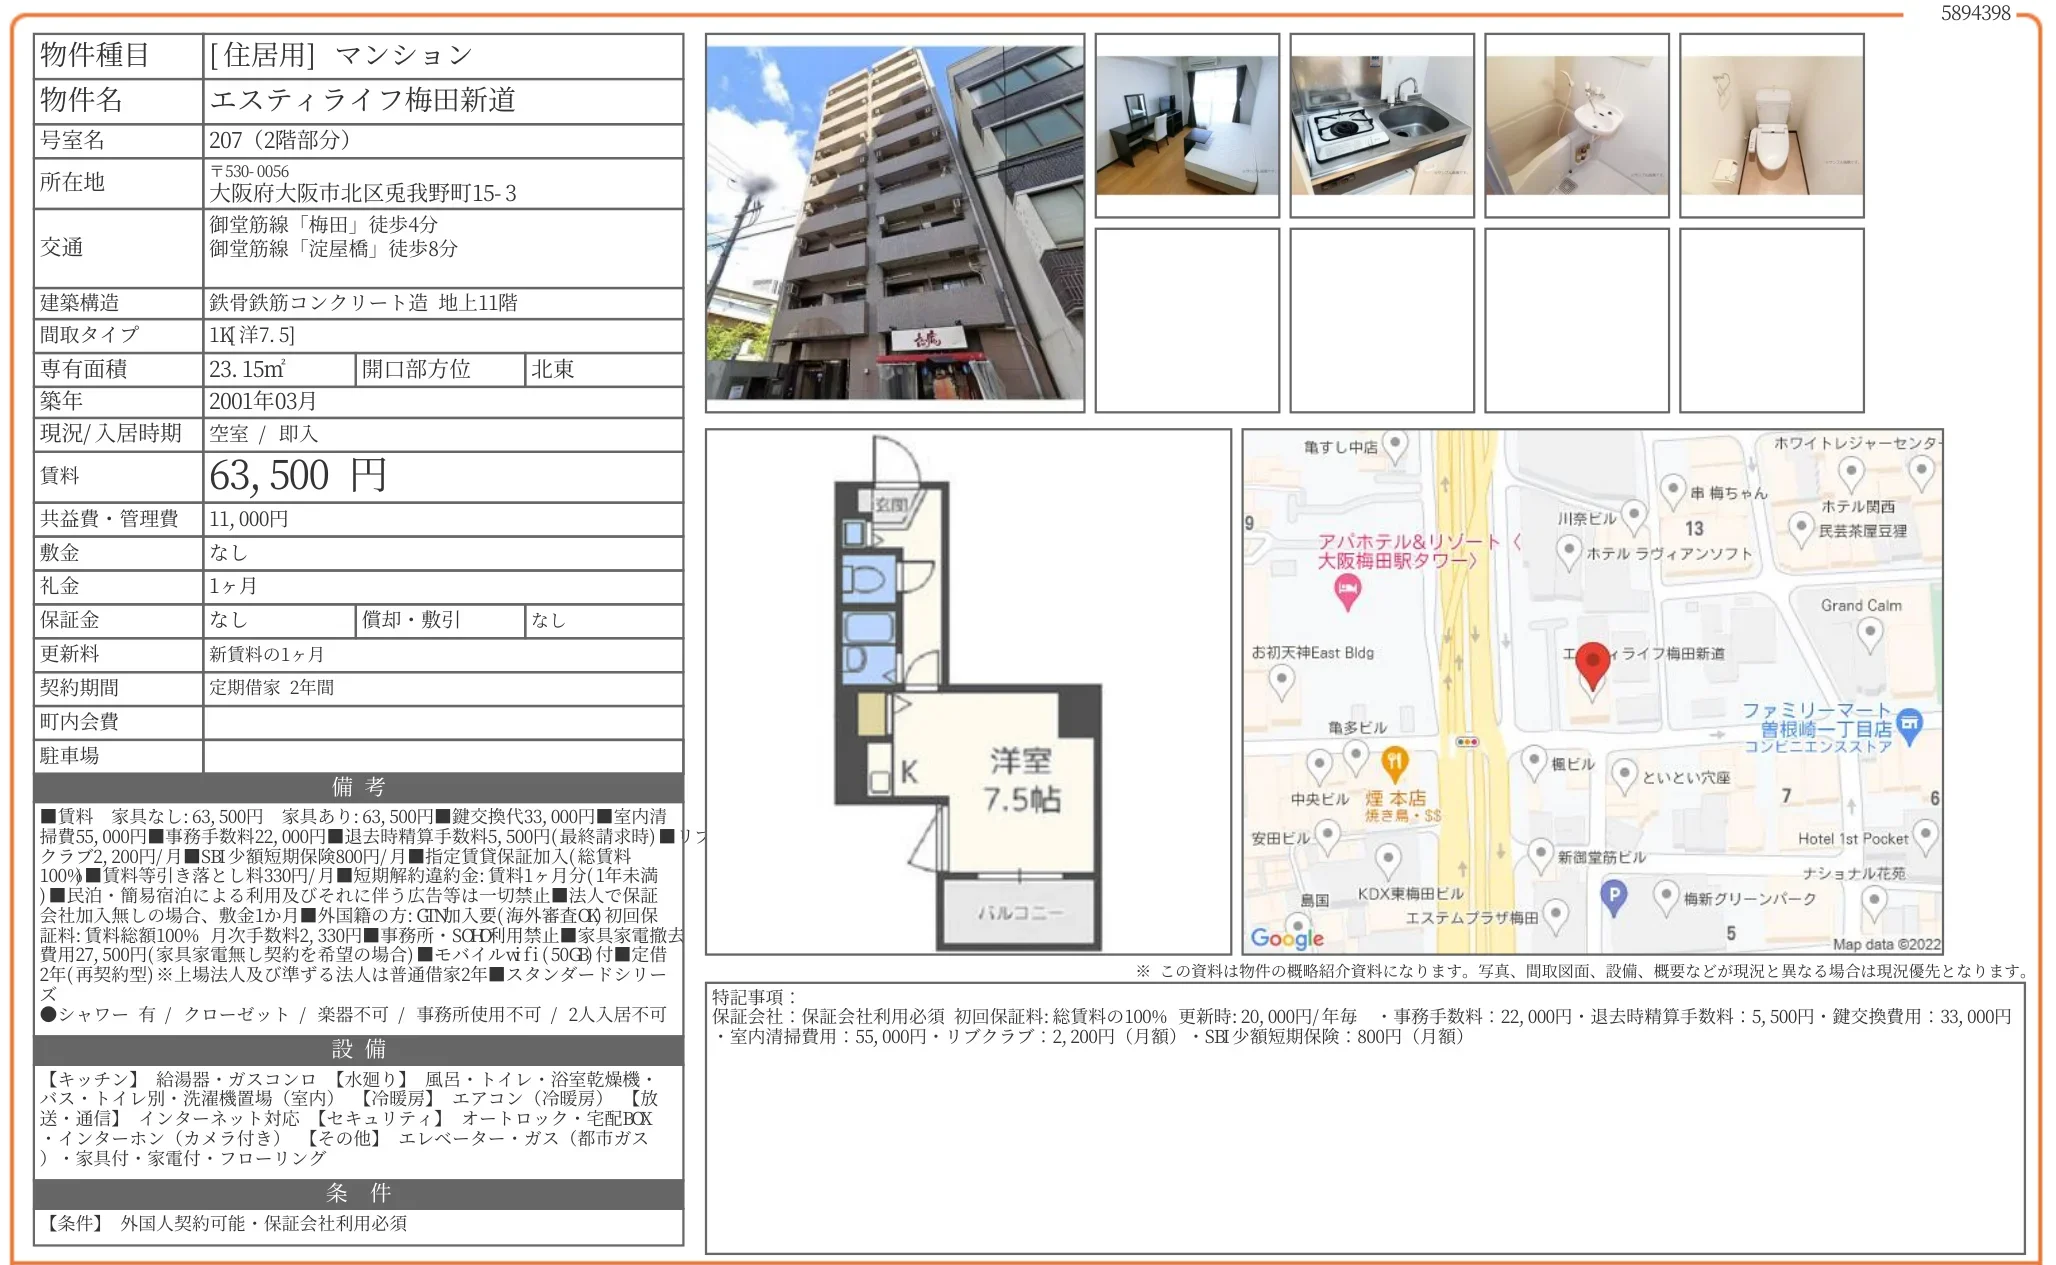Click the structure text 鉄骨鉄筋コンクリート造 地上11階
Image resolution: width=2056 pixels, height=1265 pixels.
point(363,303)
